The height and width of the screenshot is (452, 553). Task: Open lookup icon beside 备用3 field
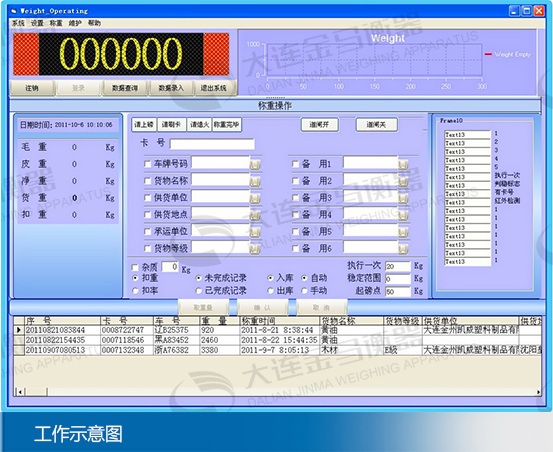[x=404, y=198]
